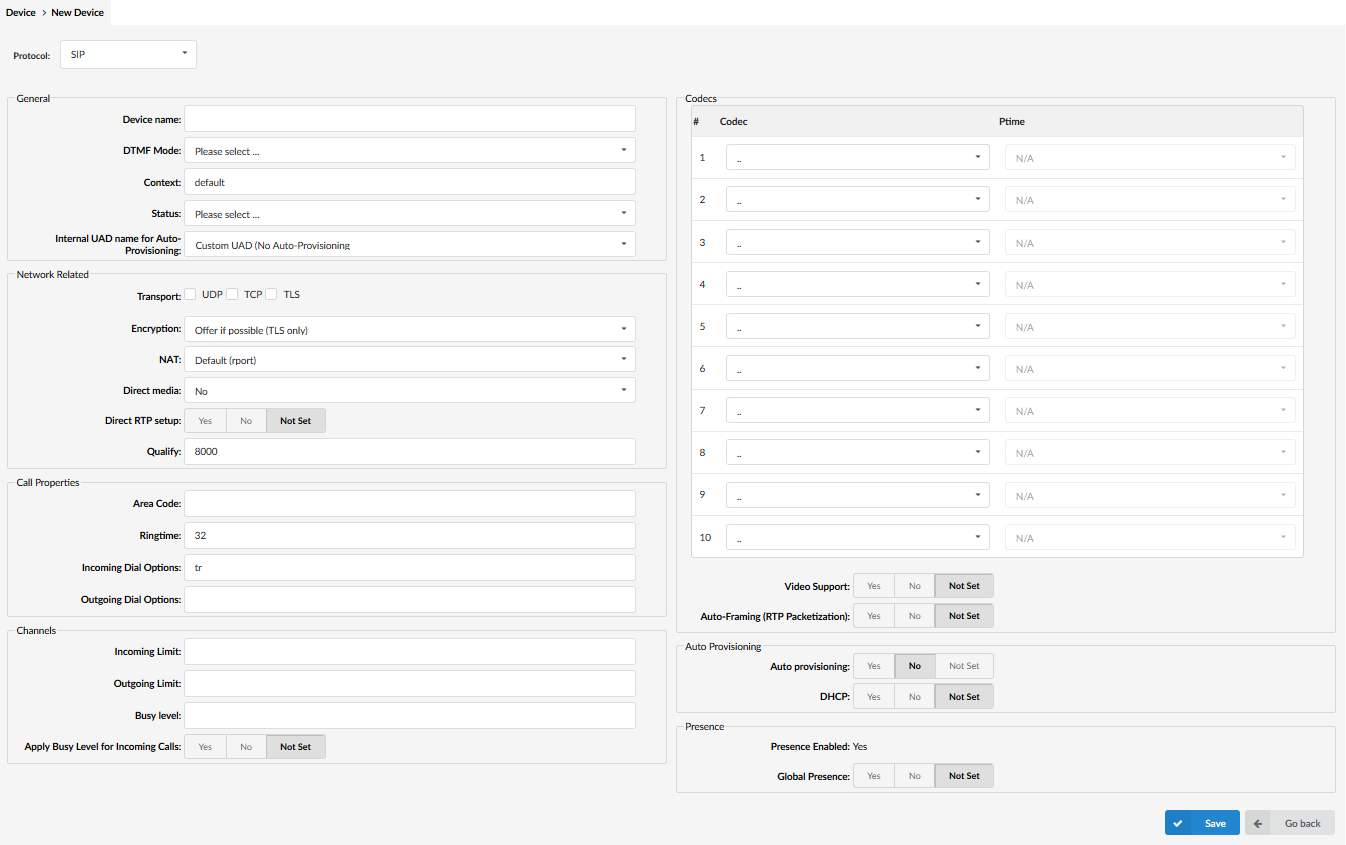1346x845 pixels.
Task: Click the Device name input field
Action: (410, 119)
